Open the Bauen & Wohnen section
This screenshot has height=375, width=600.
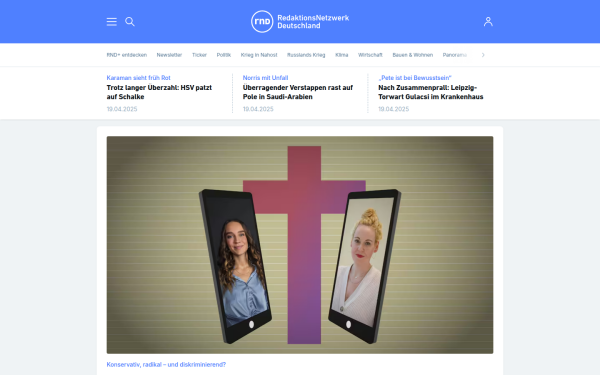tap(412, 55)
